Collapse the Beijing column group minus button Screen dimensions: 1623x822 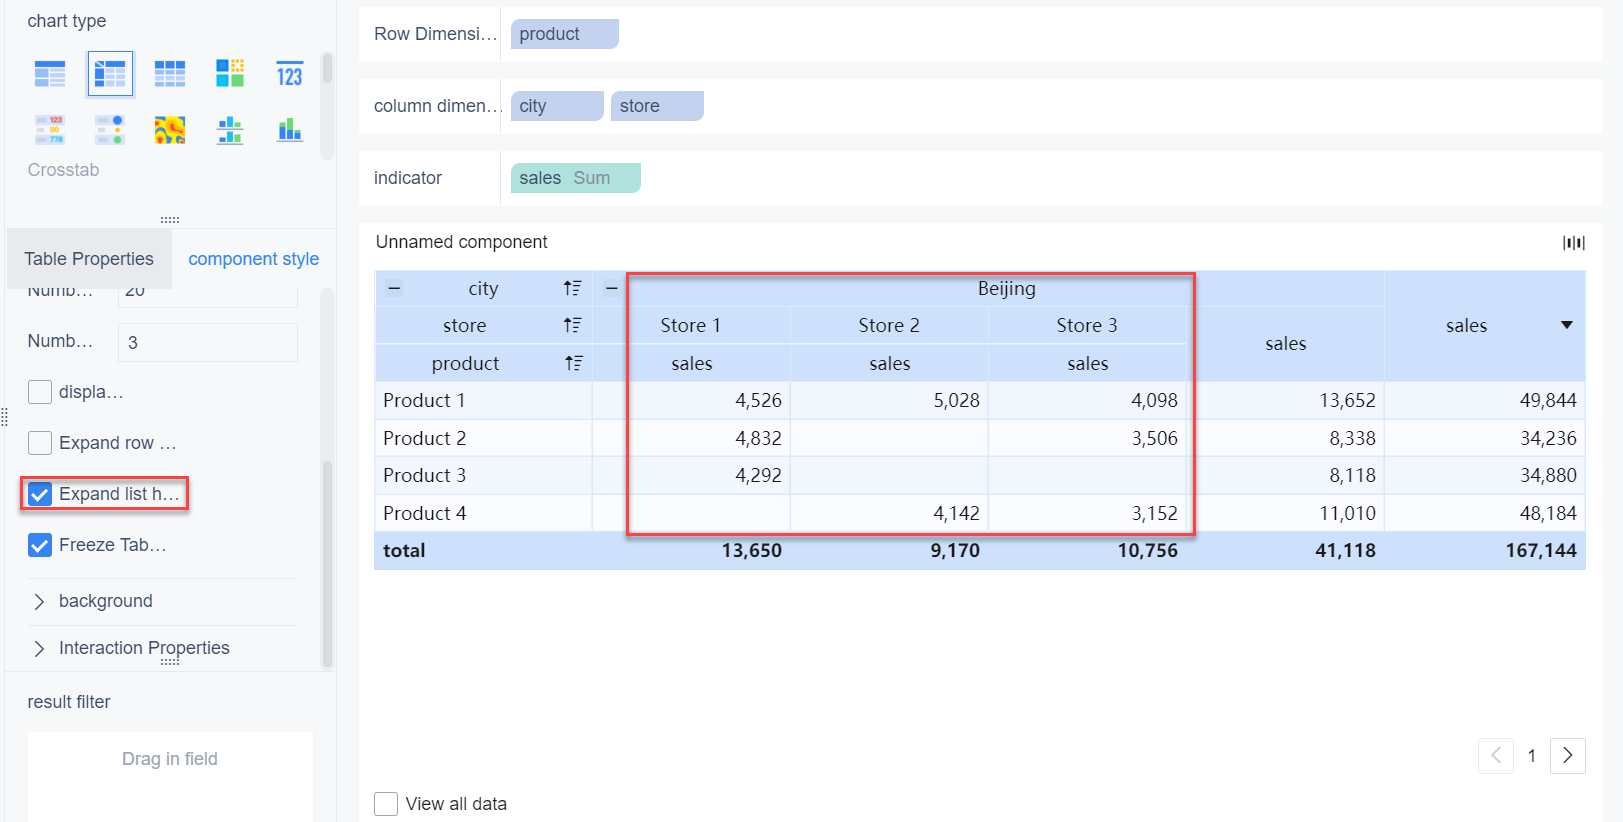pyautogui.click(x=611, y=288)
